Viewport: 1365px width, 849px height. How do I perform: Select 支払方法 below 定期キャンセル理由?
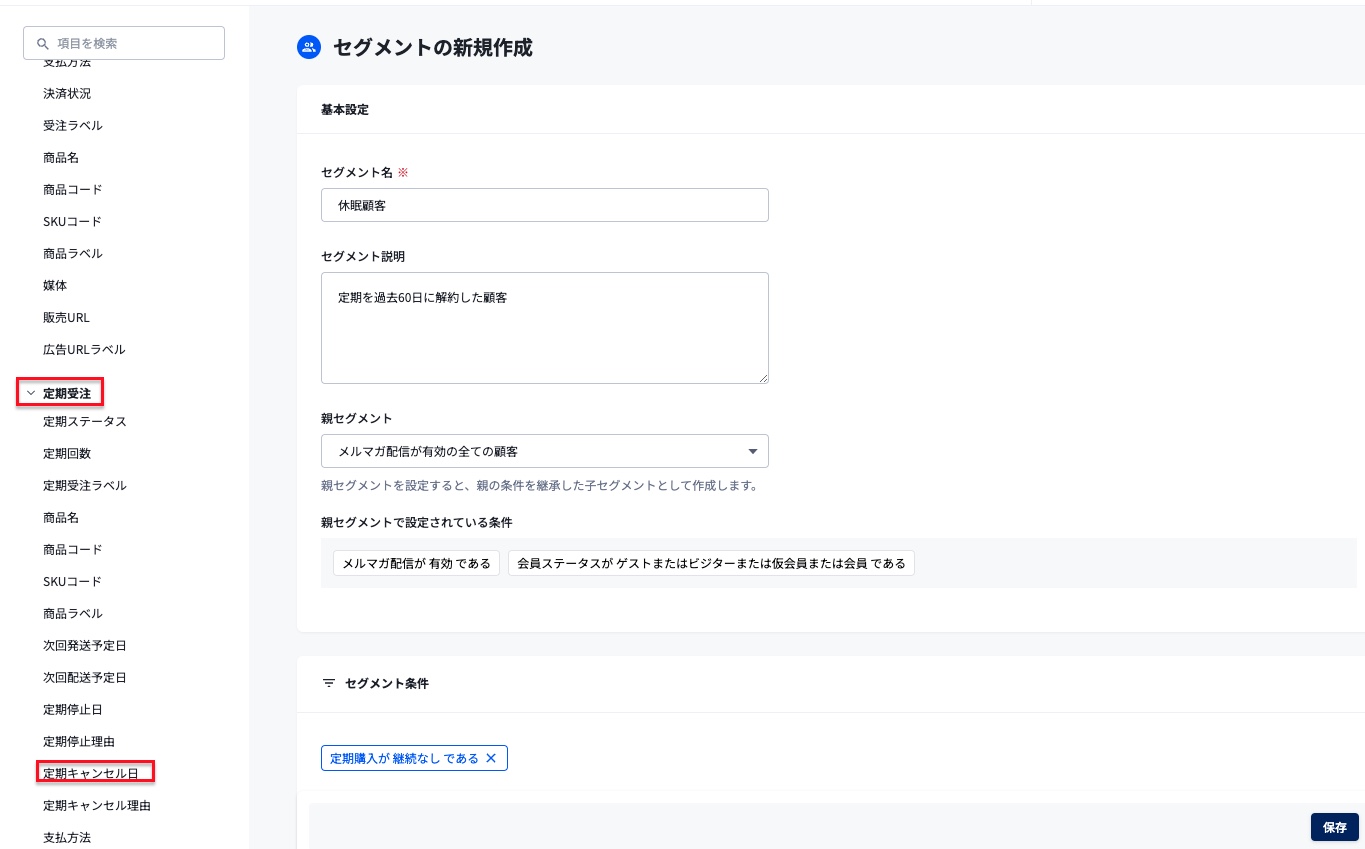67,838
